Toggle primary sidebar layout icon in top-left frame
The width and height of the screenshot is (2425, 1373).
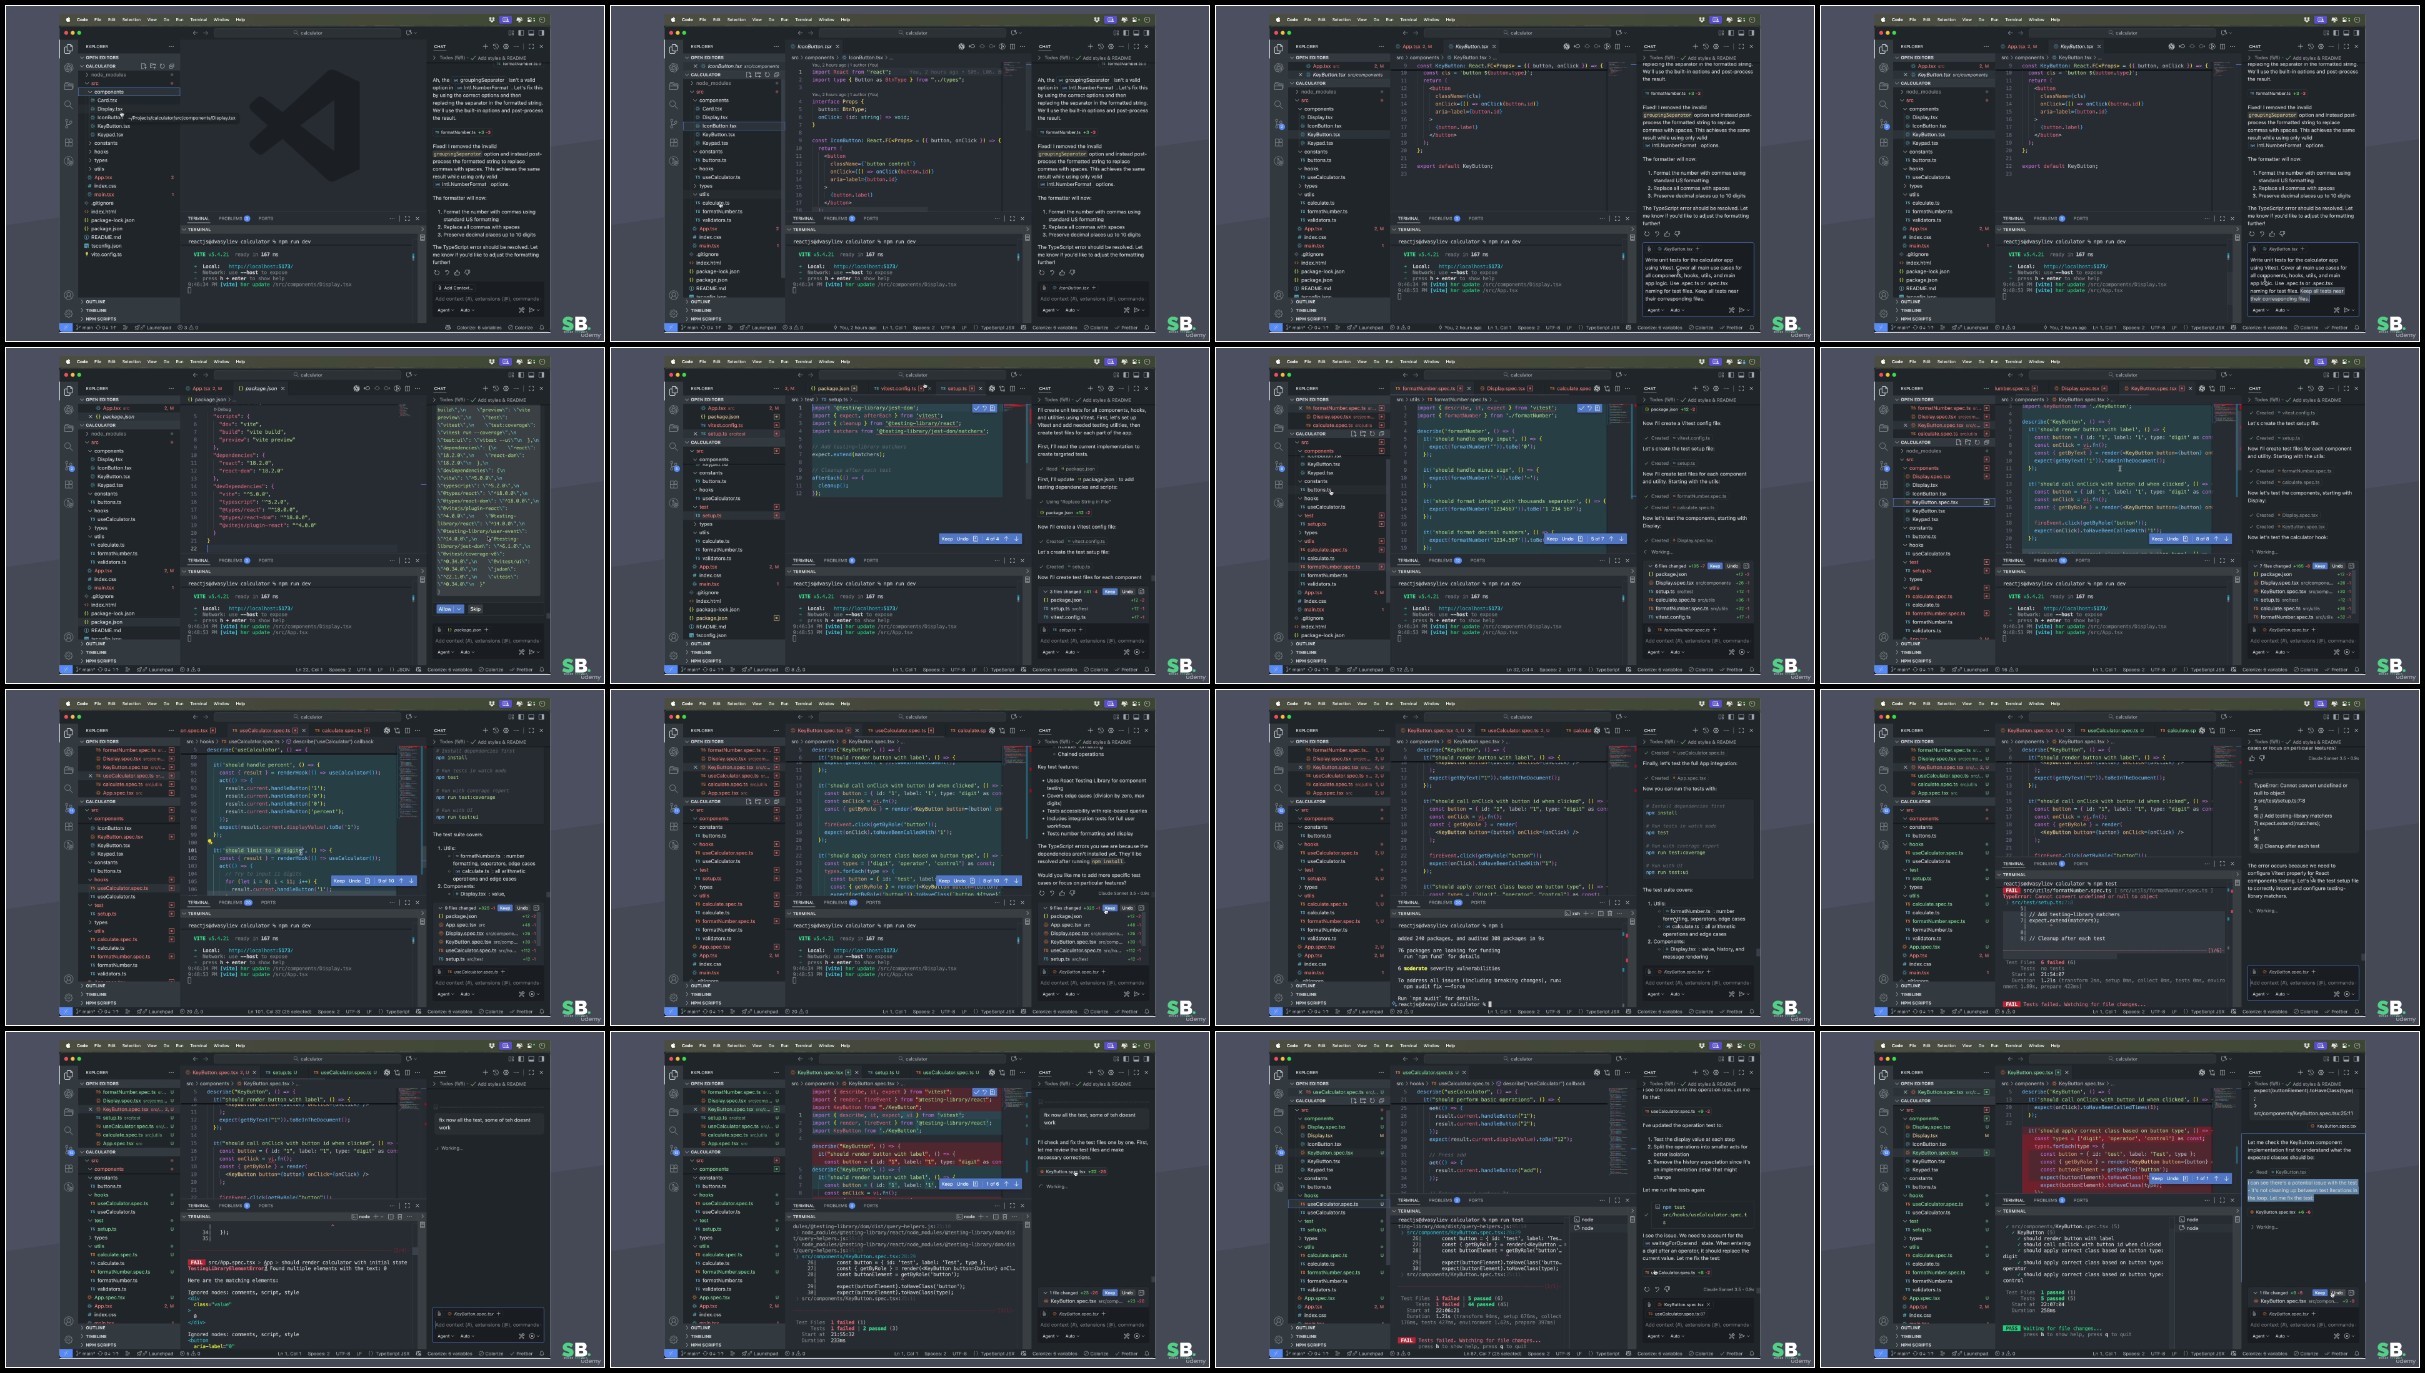tap(521, 33)
